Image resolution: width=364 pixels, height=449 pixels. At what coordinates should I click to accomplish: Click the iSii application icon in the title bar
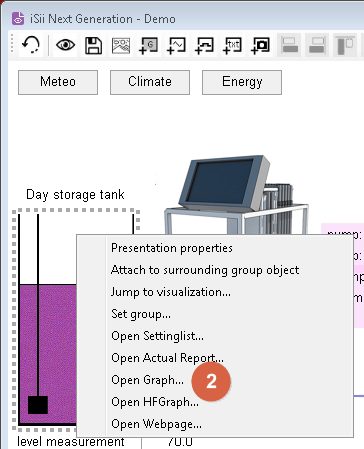coord(18,19)
